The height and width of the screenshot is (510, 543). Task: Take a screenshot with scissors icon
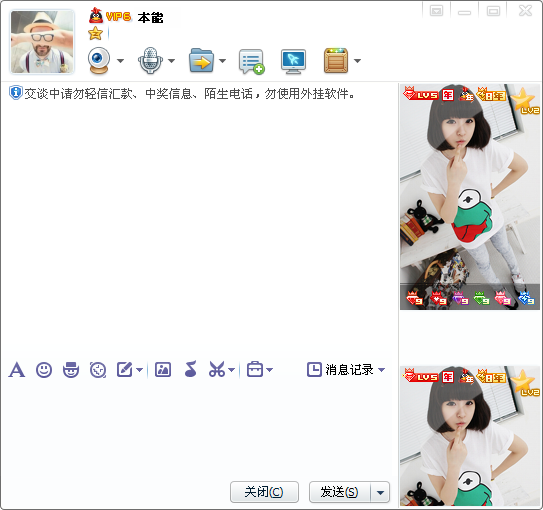coord(217,369)
